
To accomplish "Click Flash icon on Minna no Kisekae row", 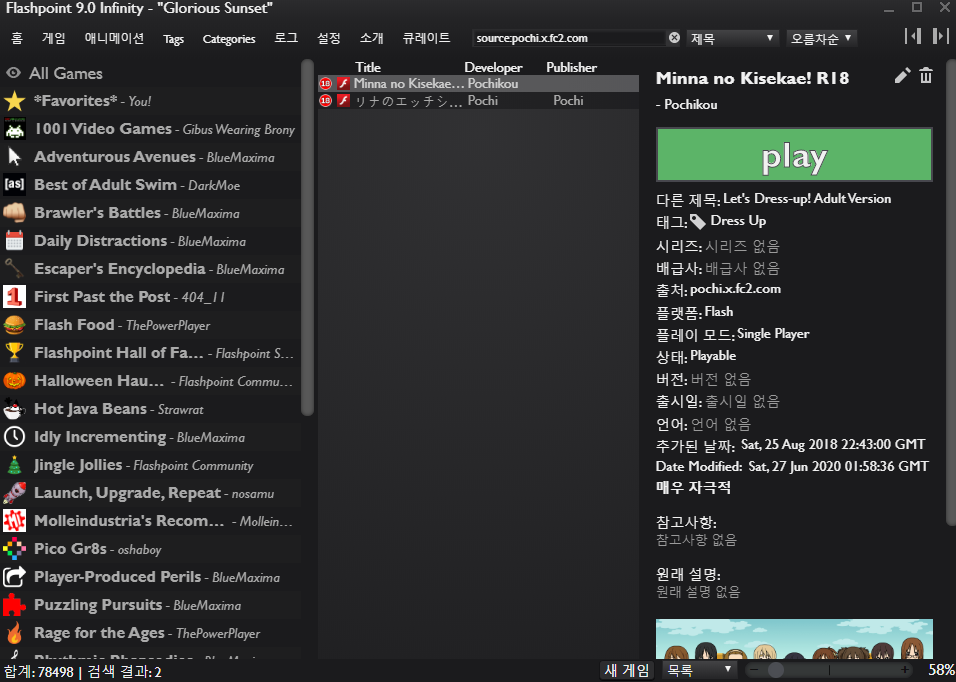I will [344, 83].
